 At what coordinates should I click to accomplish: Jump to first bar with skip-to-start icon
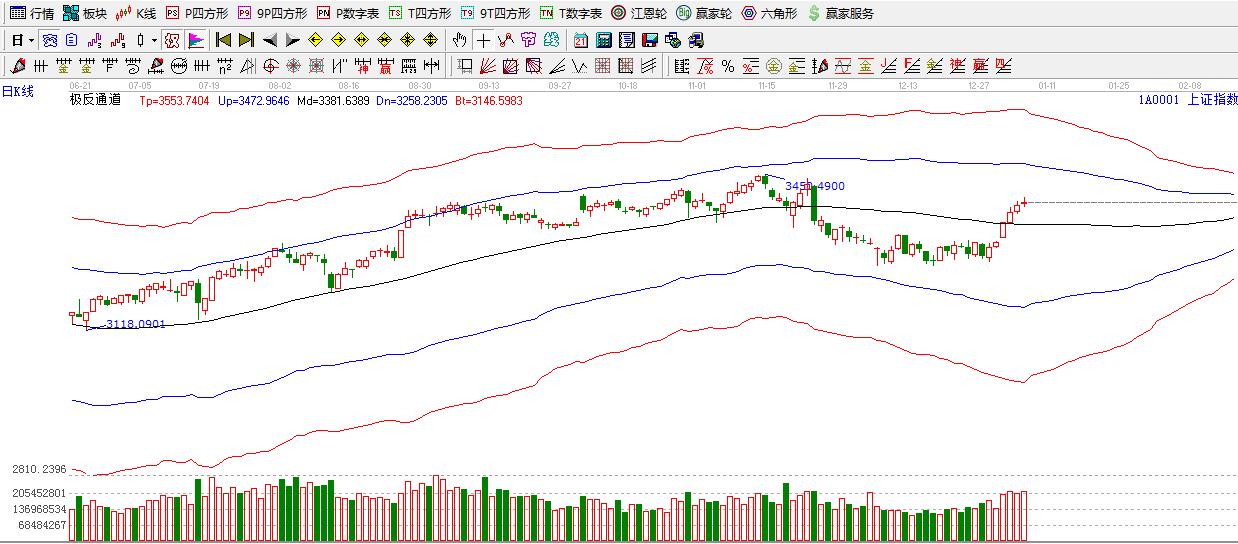[x=224, y=41]
